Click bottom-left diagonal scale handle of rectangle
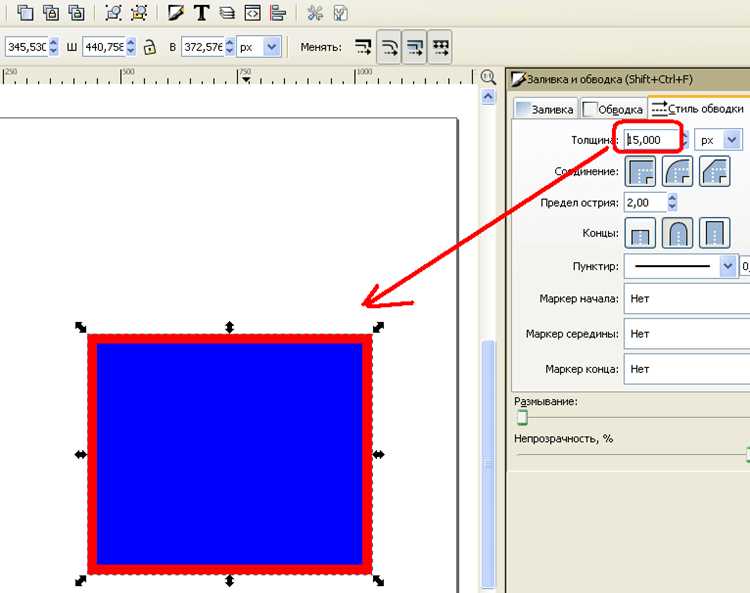The width and height of the screenshot is (750, 593). [x=81, y=581]
